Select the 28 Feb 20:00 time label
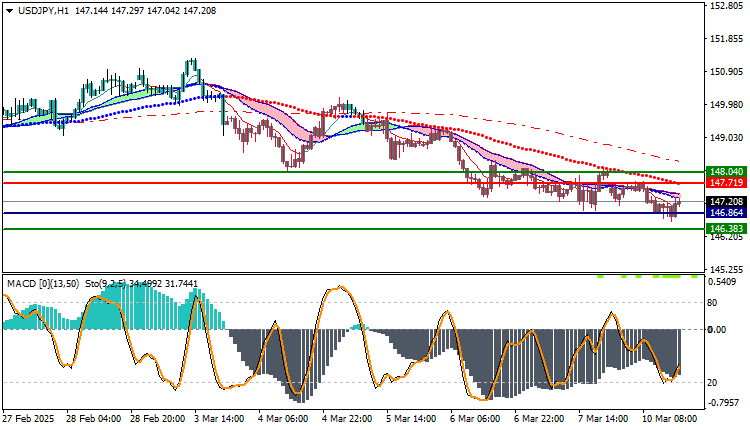Image resolution: width=750 pixels, height=430 pixels. [x=157, y=419]
